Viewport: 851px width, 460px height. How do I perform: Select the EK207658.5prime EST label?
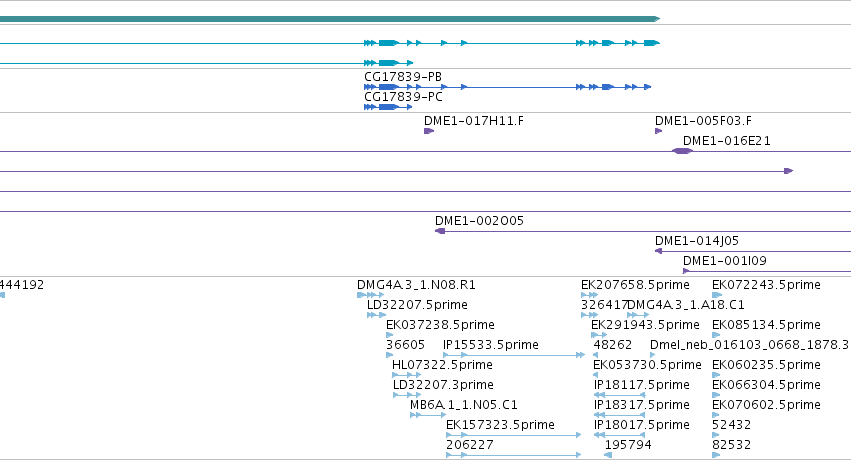click(635, 285)
